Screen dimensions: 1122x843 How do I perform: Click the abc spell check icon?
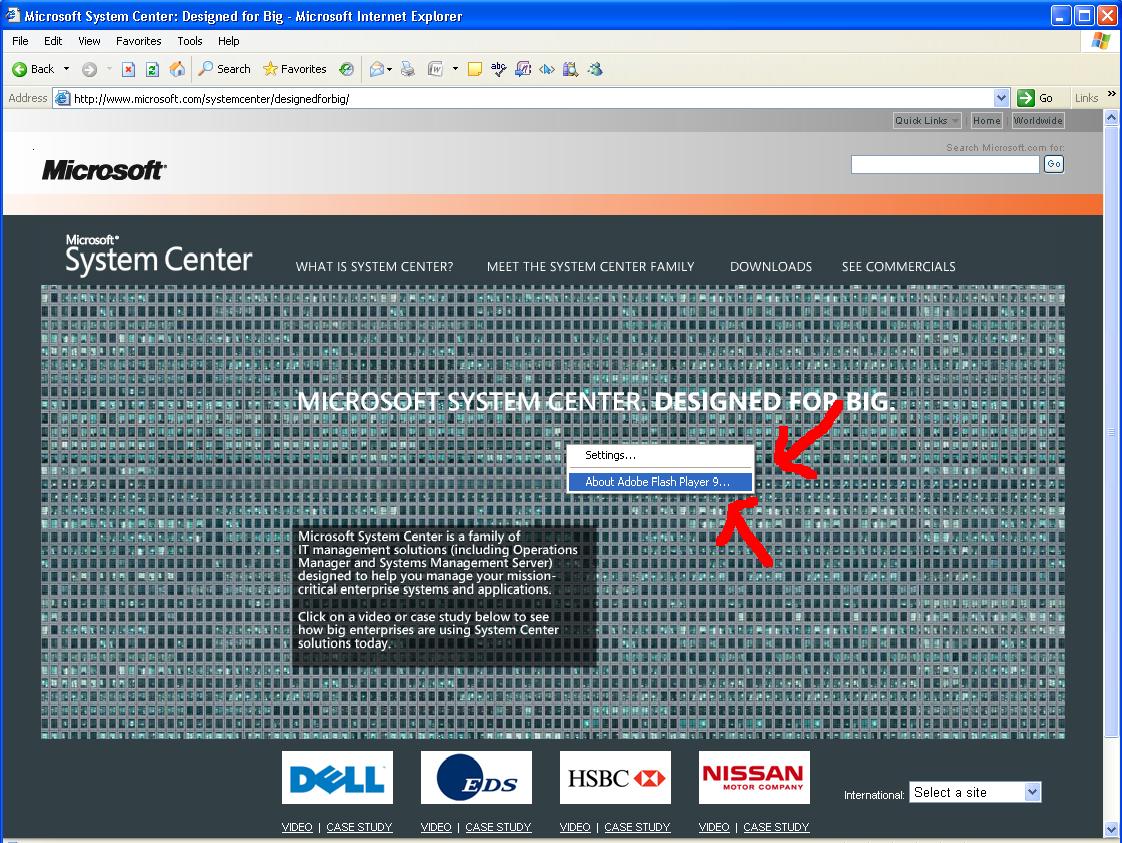[499, 69]
